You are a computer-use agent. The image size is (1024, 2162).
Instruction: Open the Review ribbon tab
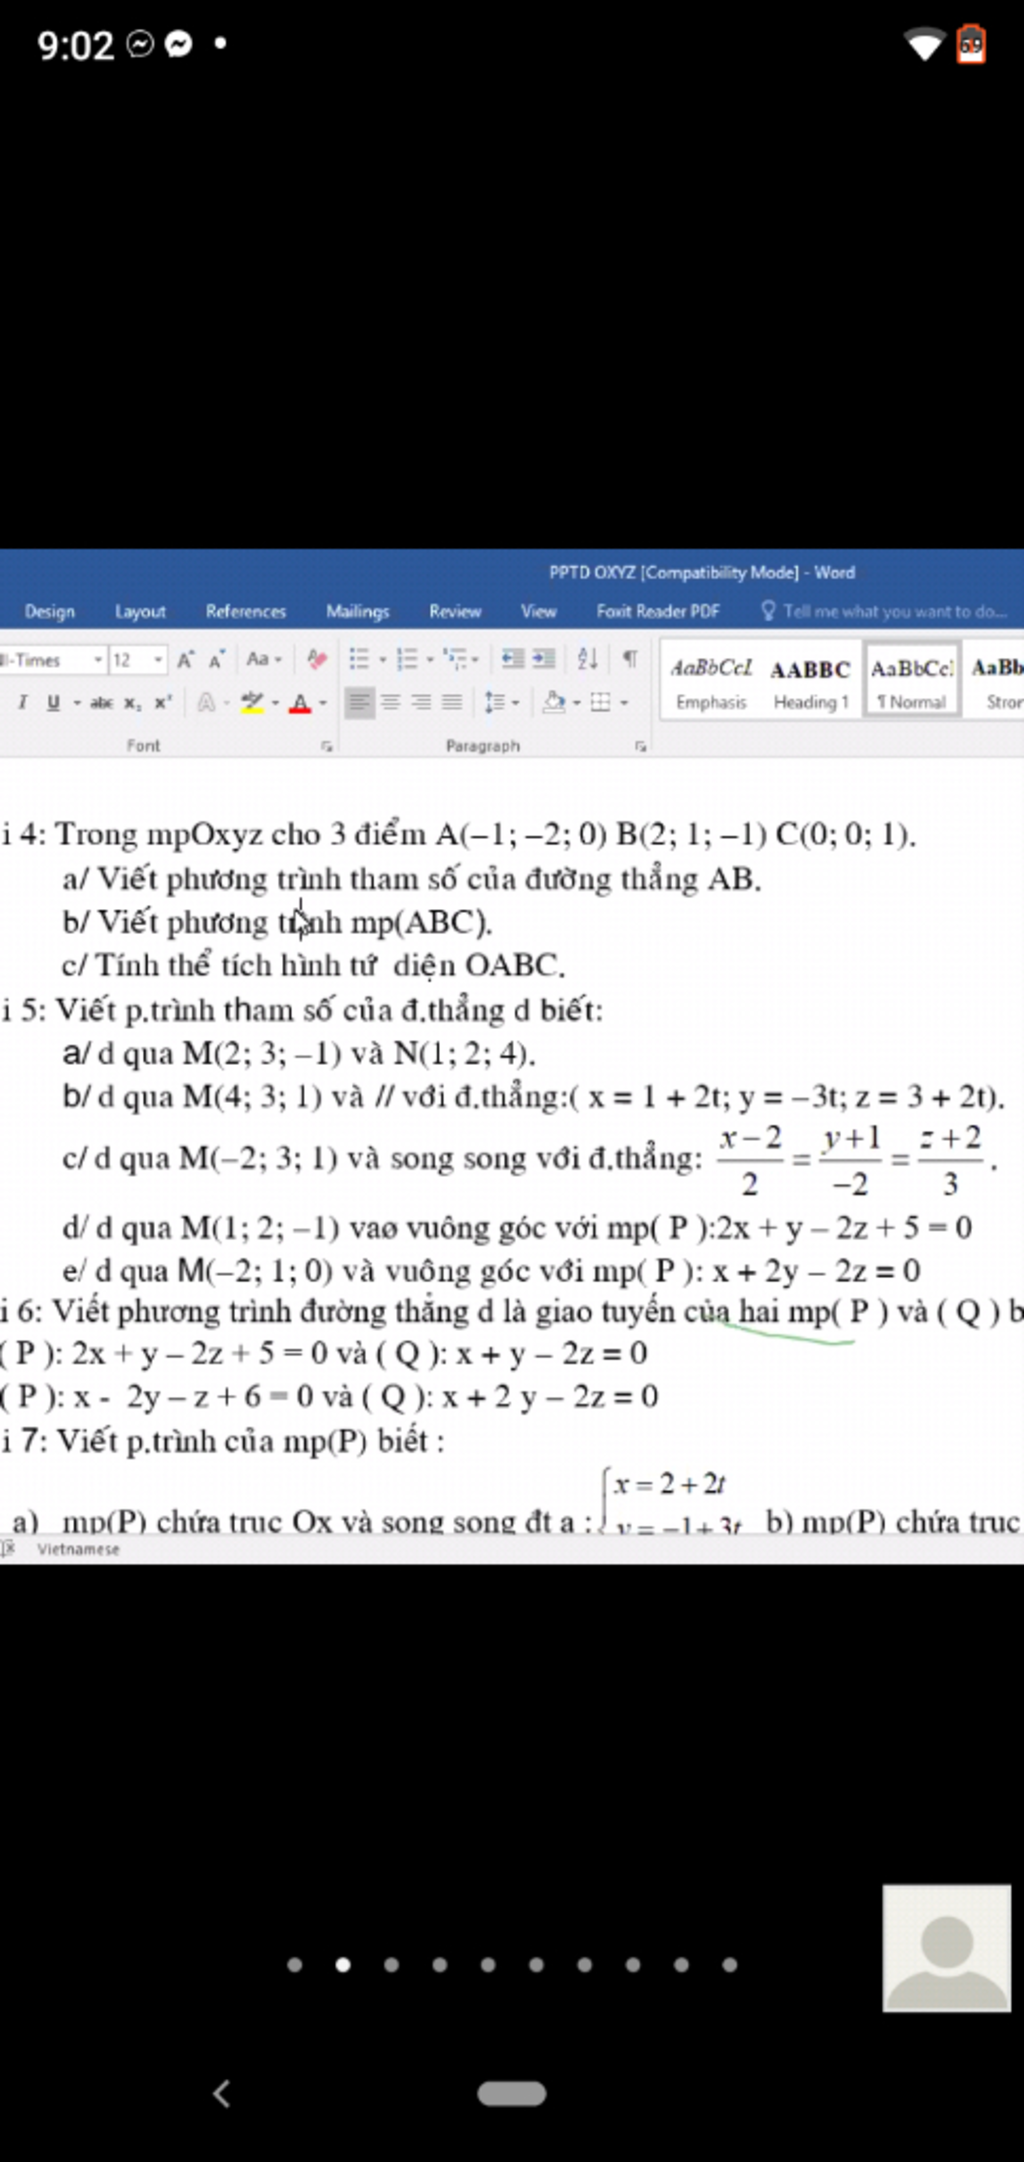pos(455,611)
